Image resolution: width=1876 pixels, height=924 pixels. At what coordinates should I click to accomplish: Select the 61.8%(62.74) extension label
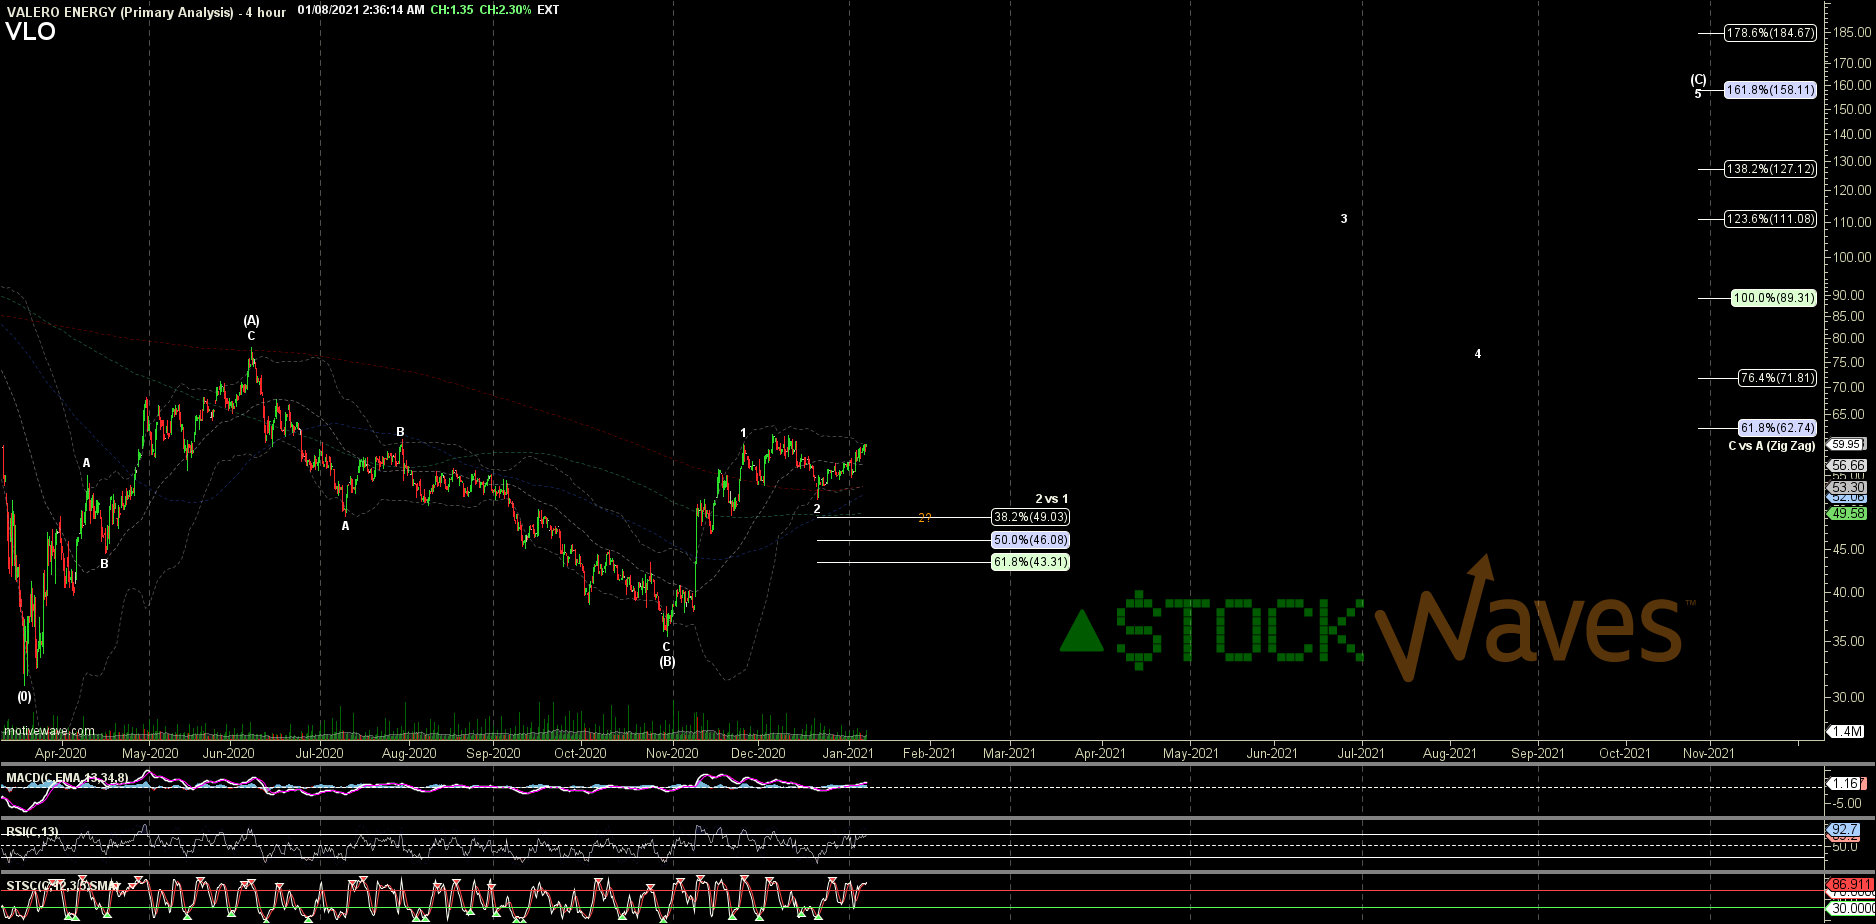pos(1776,428)
